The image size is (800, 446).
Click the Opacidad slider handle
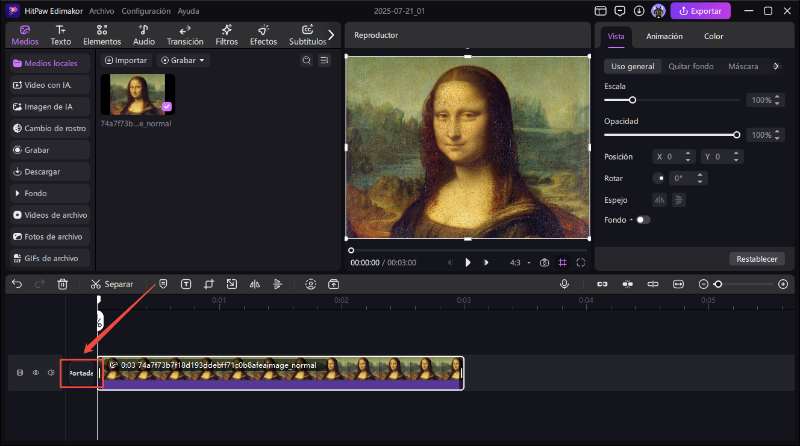(x=737, y=134)
